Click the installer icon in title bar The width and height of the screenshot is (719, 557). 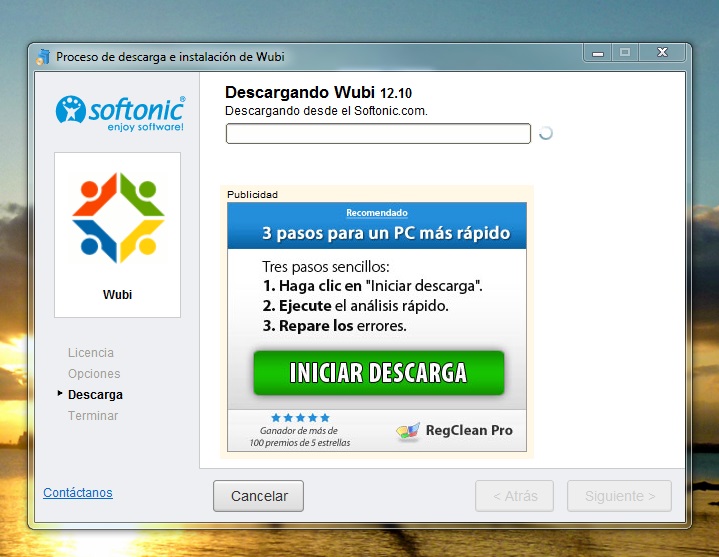(x=43, y=57)
